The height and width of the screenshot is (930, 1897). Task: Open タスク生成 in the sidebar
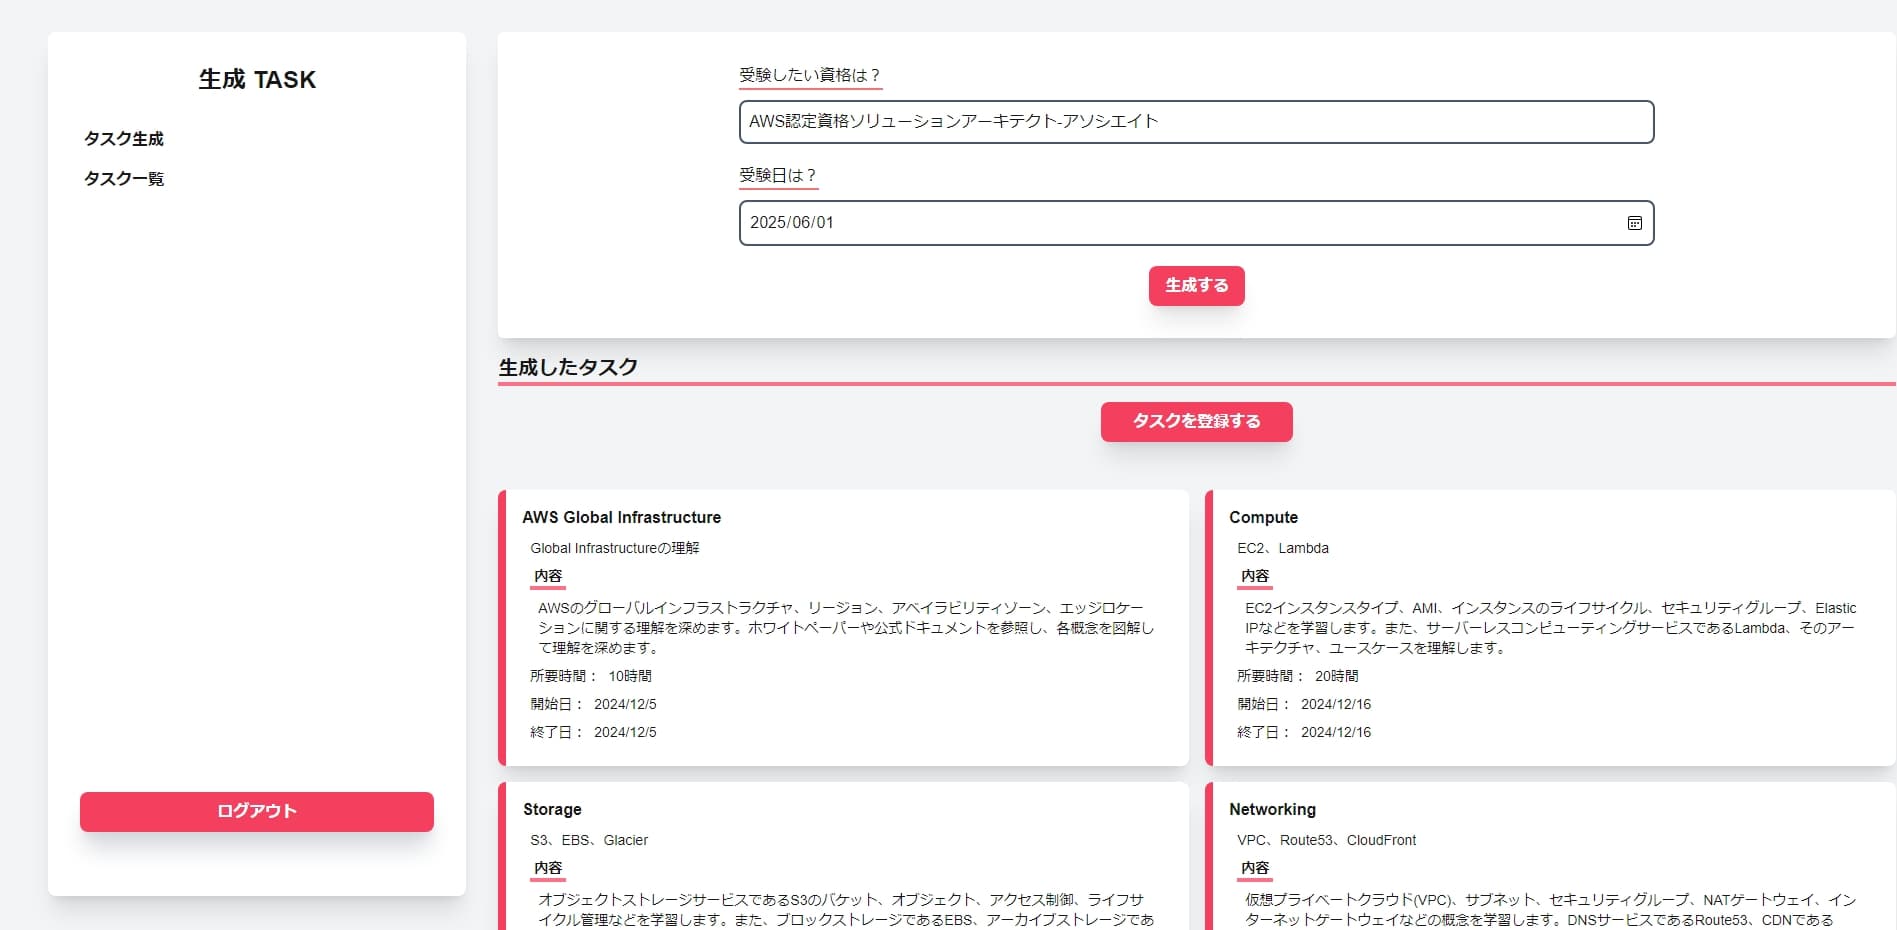124,139
